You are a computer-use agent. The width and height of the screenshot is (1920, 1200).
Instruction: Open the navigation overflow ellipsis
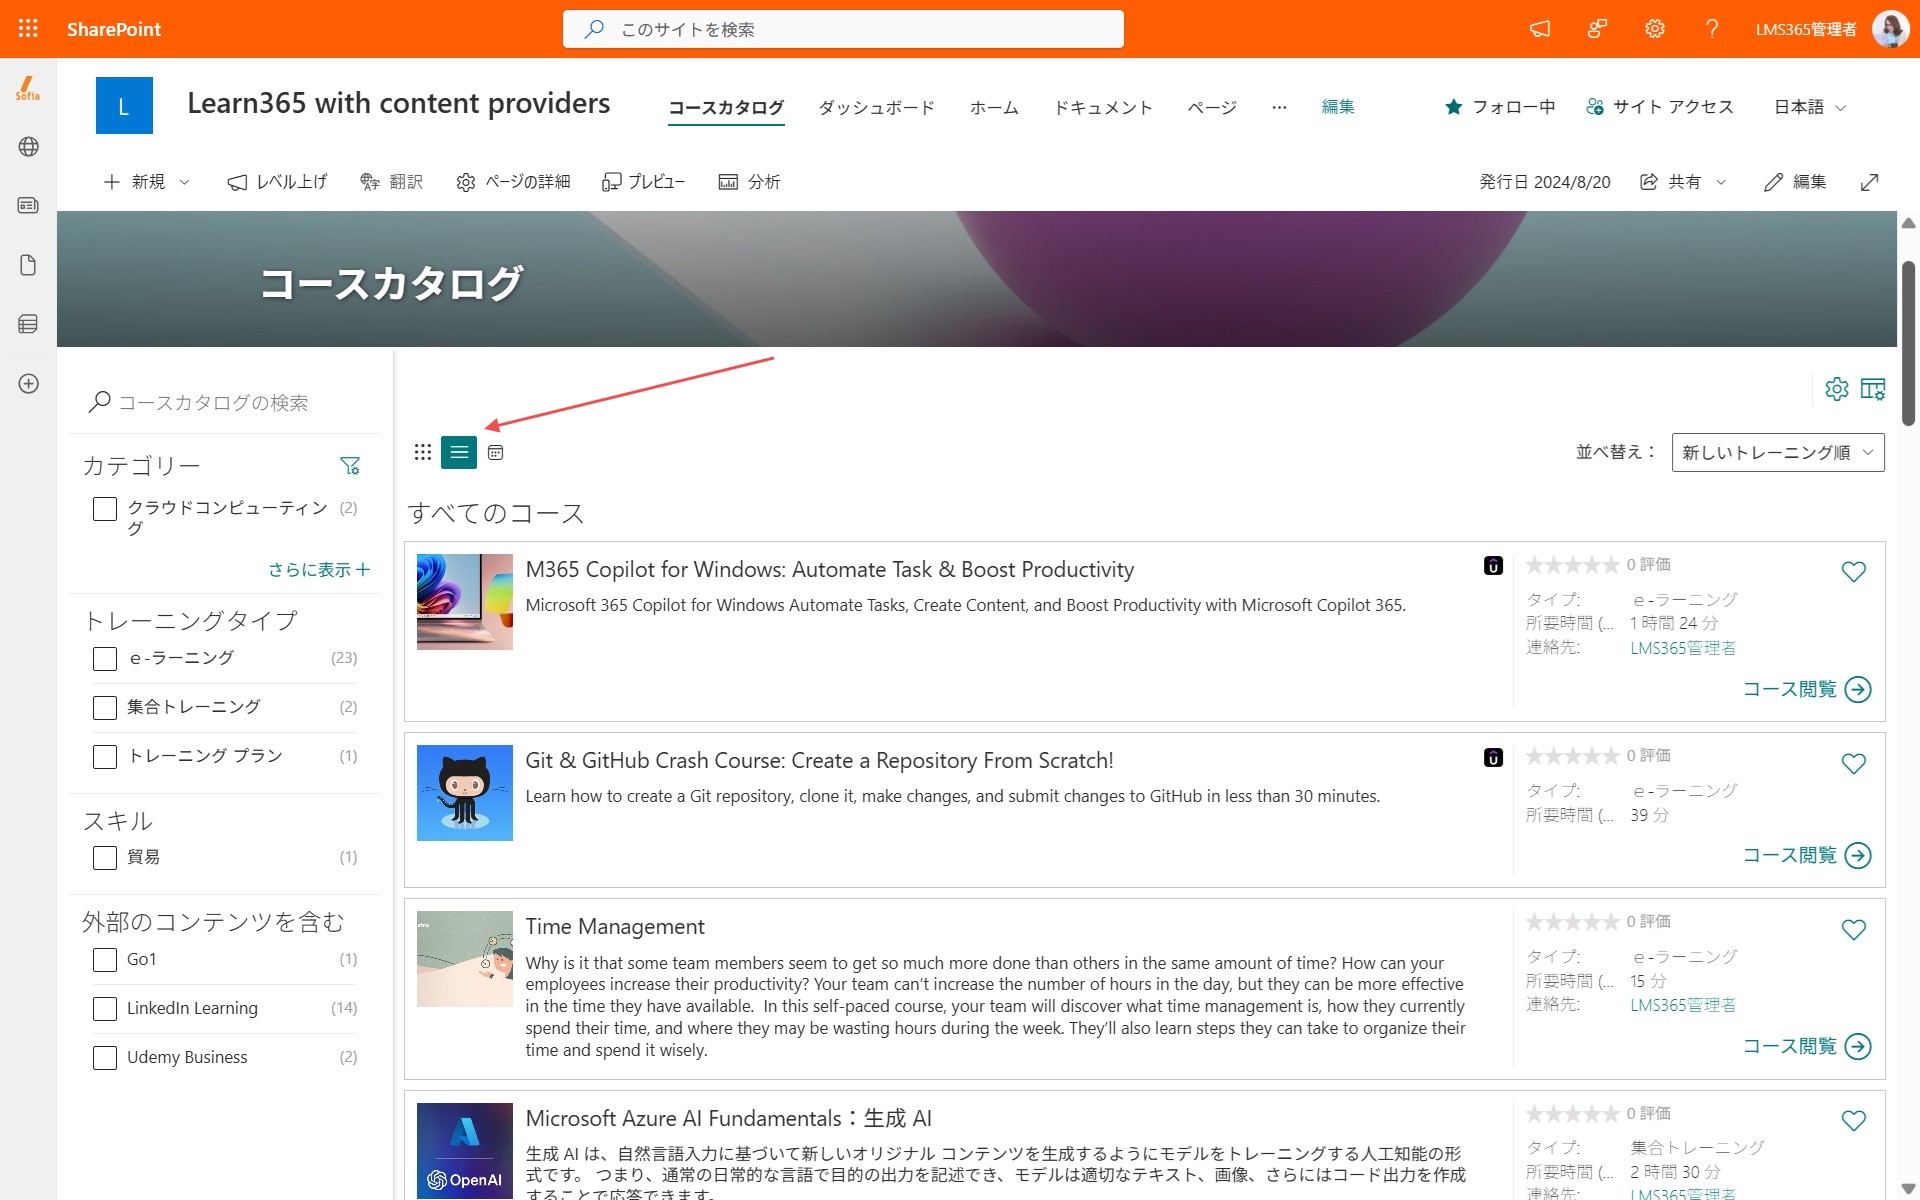(1279, 107)
